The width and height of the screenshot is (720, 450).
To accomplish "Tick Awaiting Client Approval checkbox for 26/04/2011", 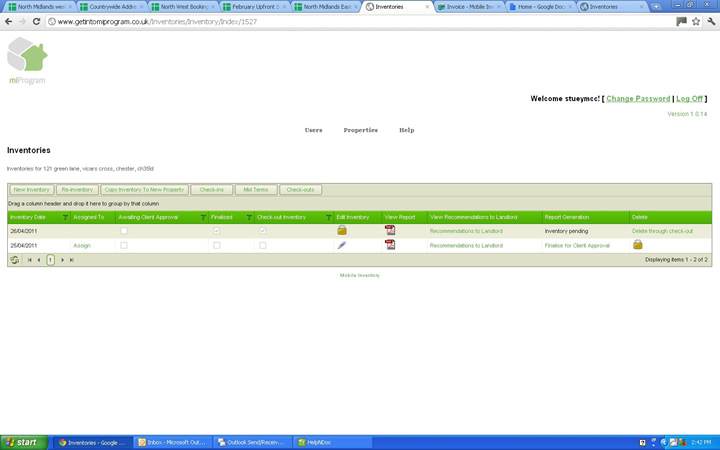I will (x=124, y=231).
